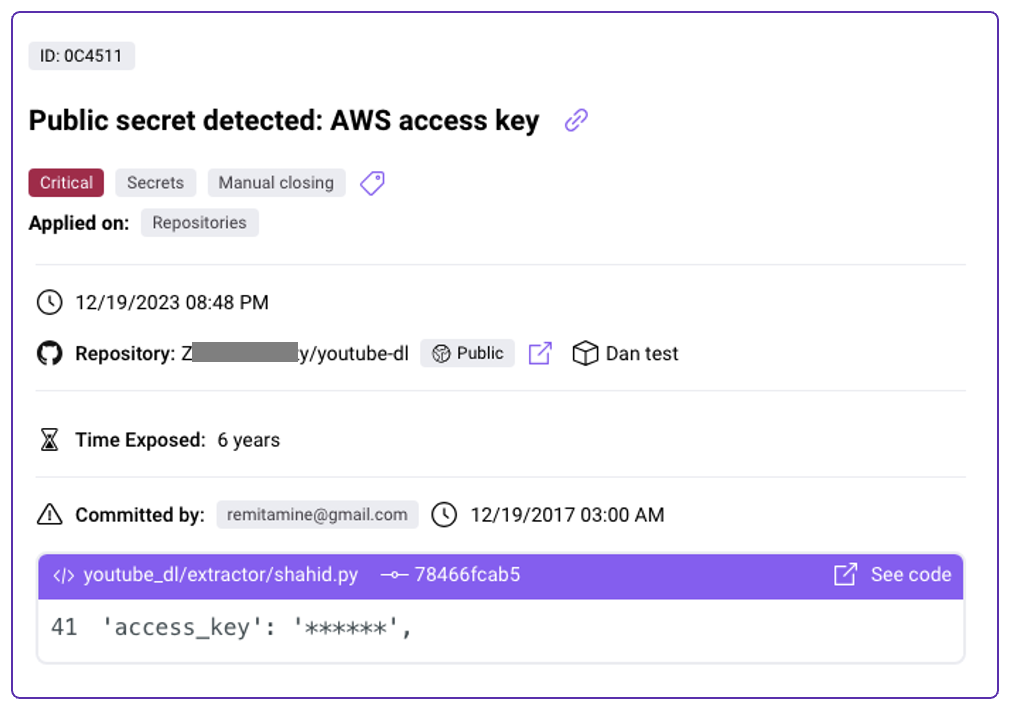Open repository in new tab icon
The height and width of the screenshot is (710, 1012).
(x=540, y=353)
